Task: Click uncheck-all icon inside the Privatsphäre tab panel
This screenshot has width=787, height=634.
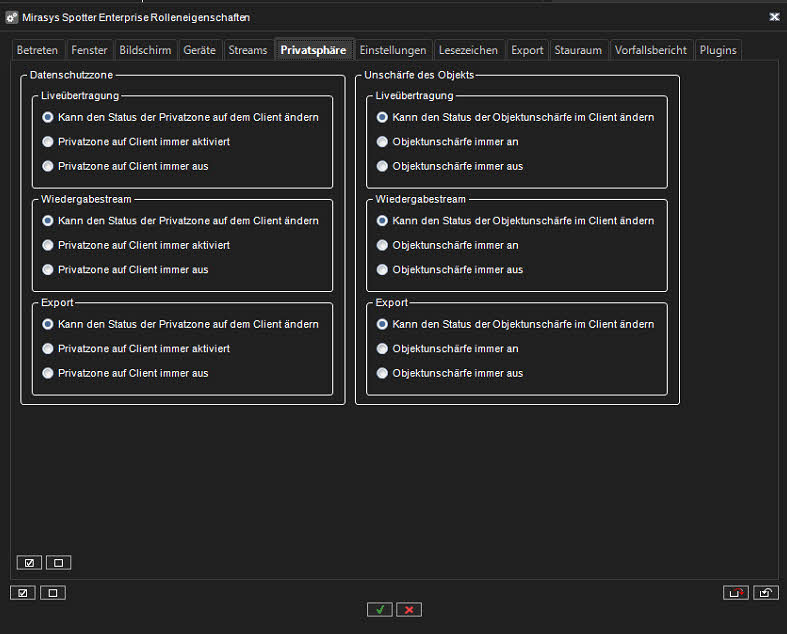Action: 58,562
